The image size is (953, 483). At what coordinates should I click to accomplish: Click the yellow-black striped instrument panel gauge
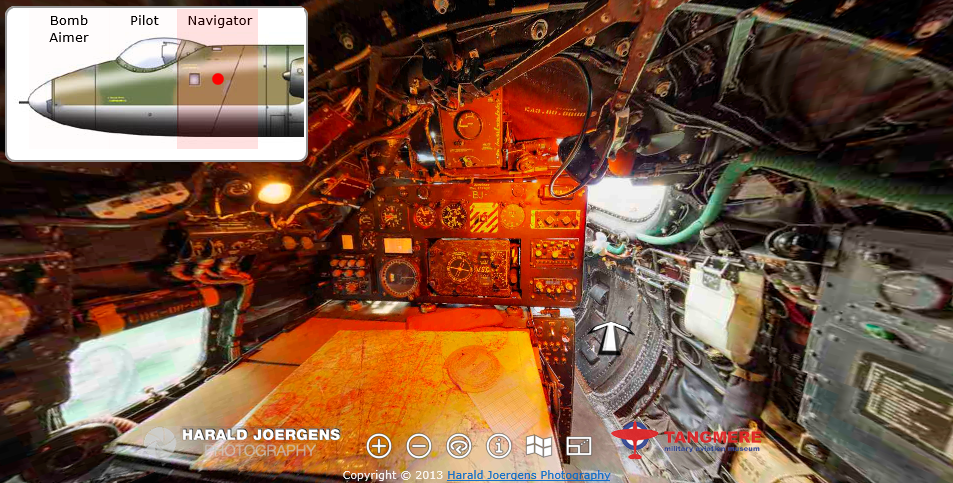(484, 216)
